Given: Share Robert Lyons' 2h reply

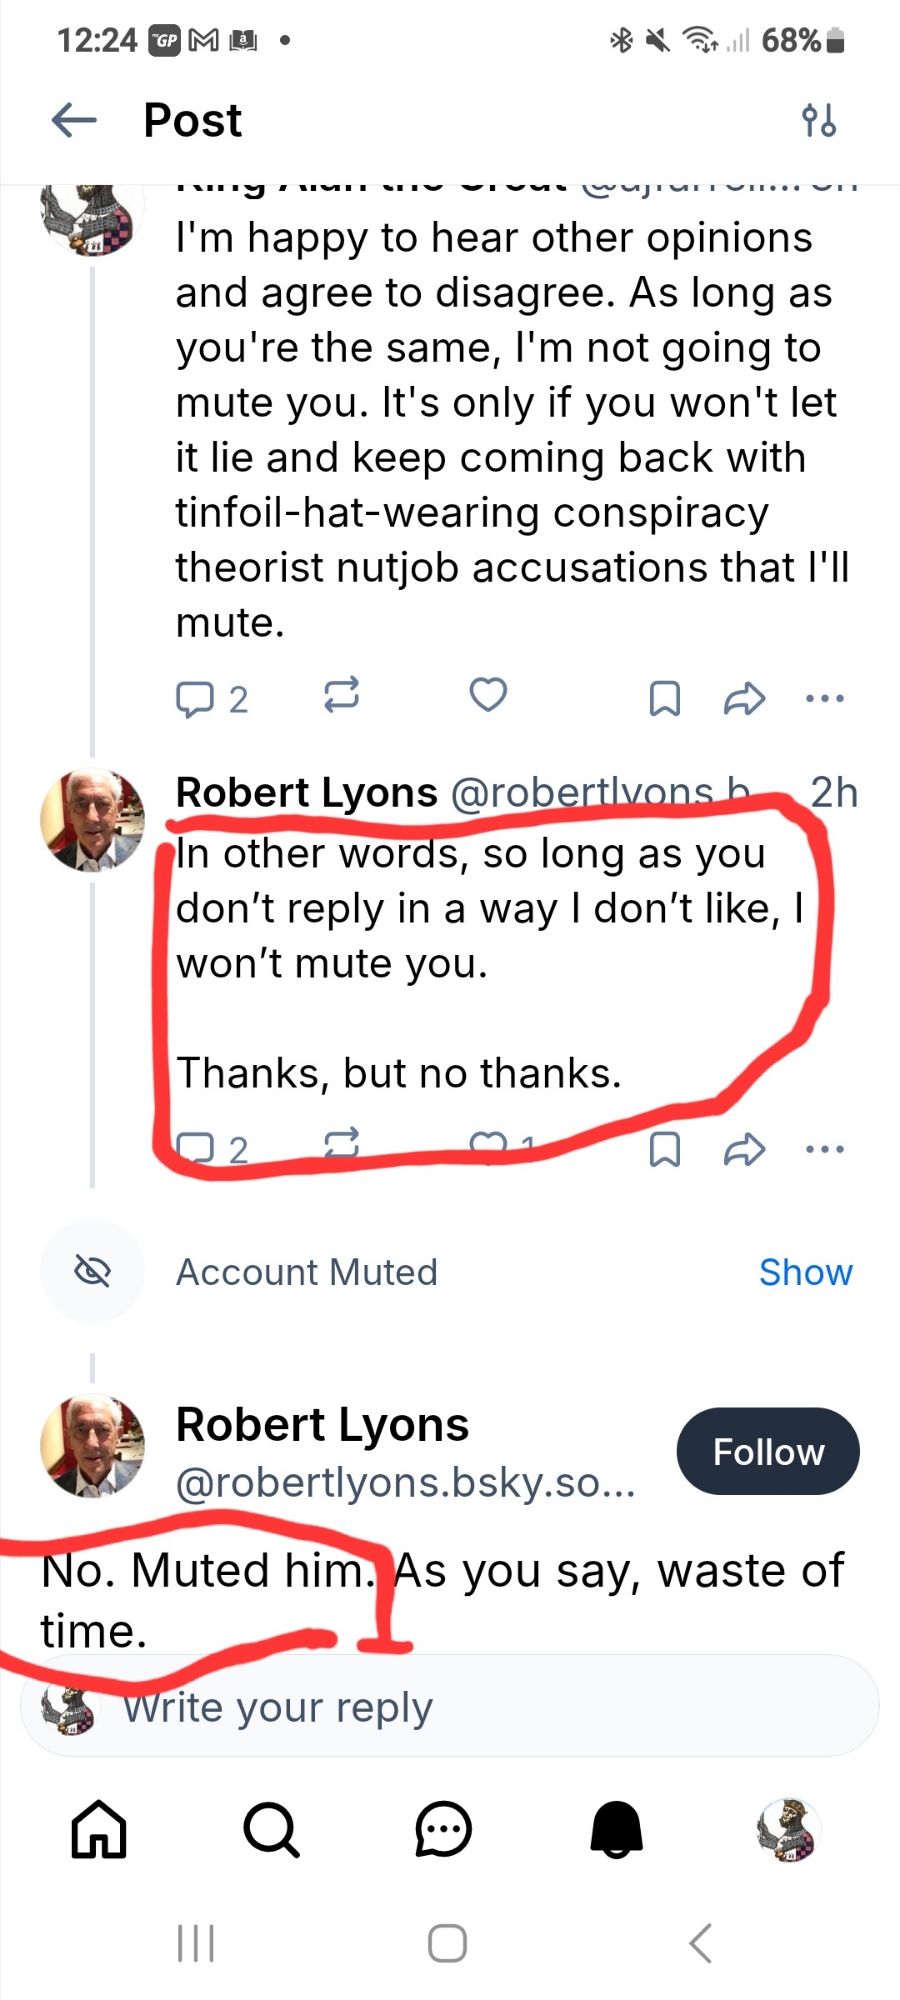Looking at the screenshot, I should (744, 1150).
